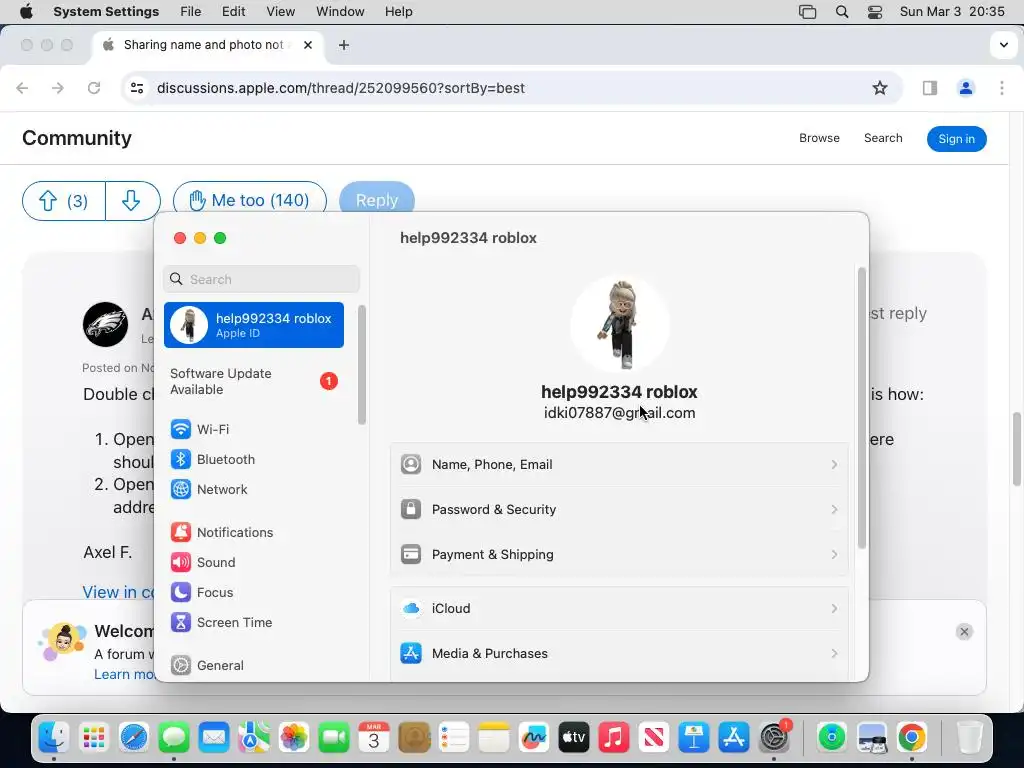Image resolution: width=1024 pixels, height=768 pixels.
Task: Click Search in the Community header
Action: 883,138
